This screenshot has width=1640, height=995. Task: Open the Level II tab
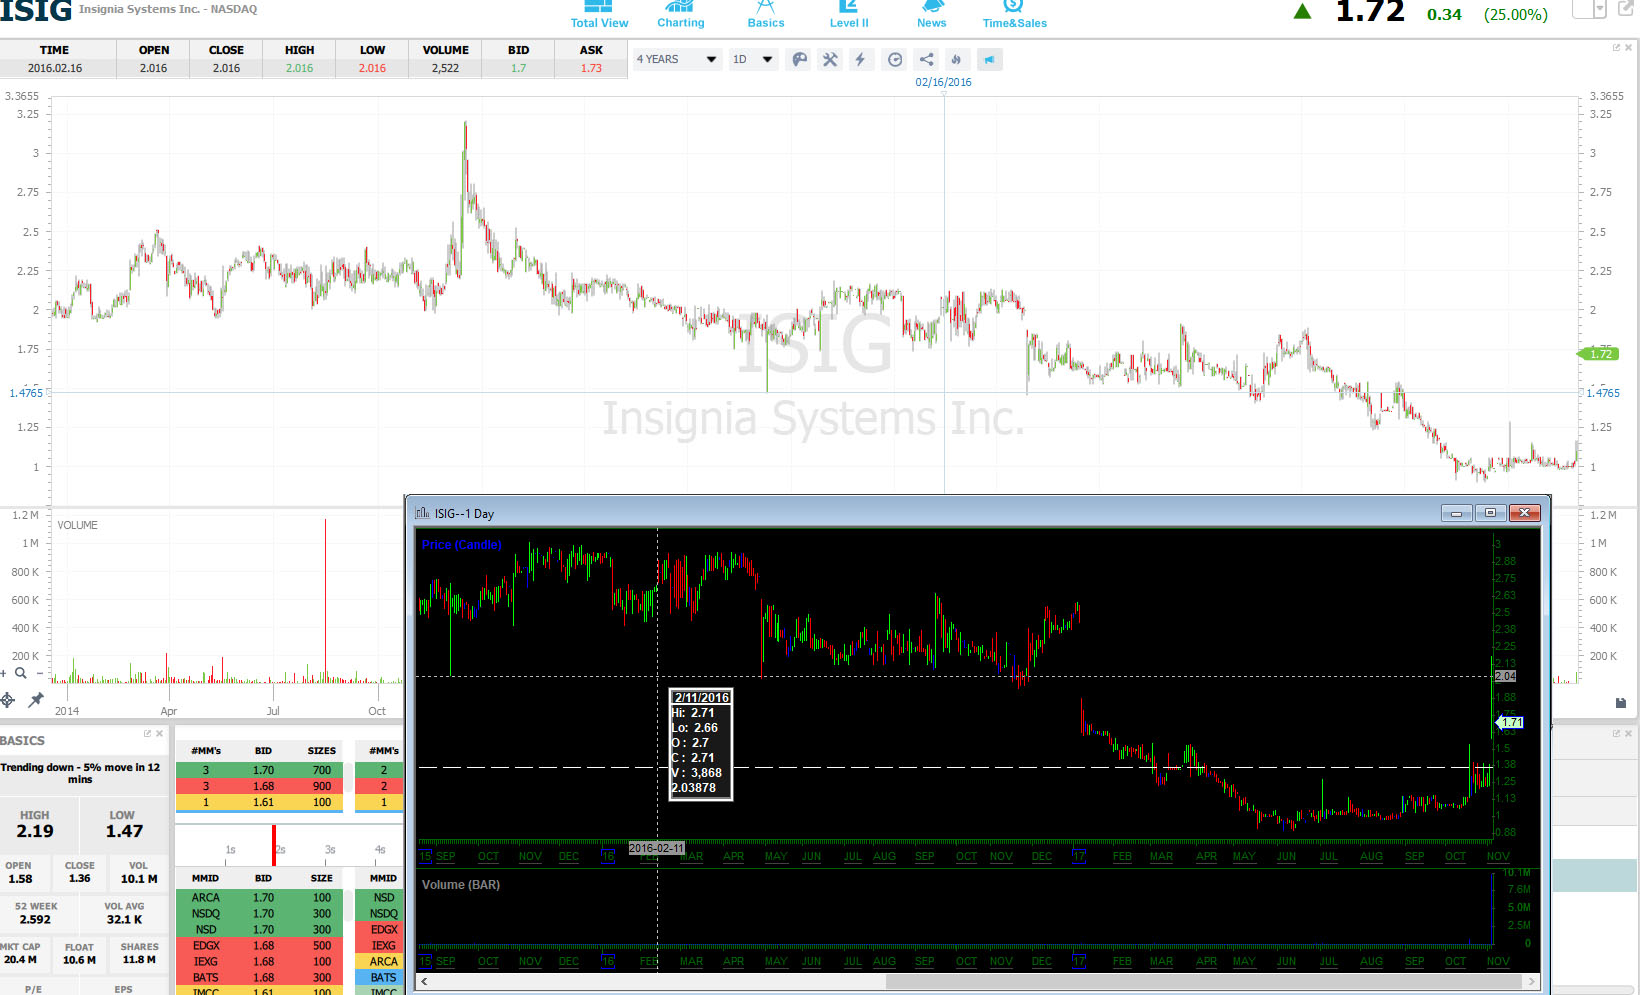click(849, 14)
